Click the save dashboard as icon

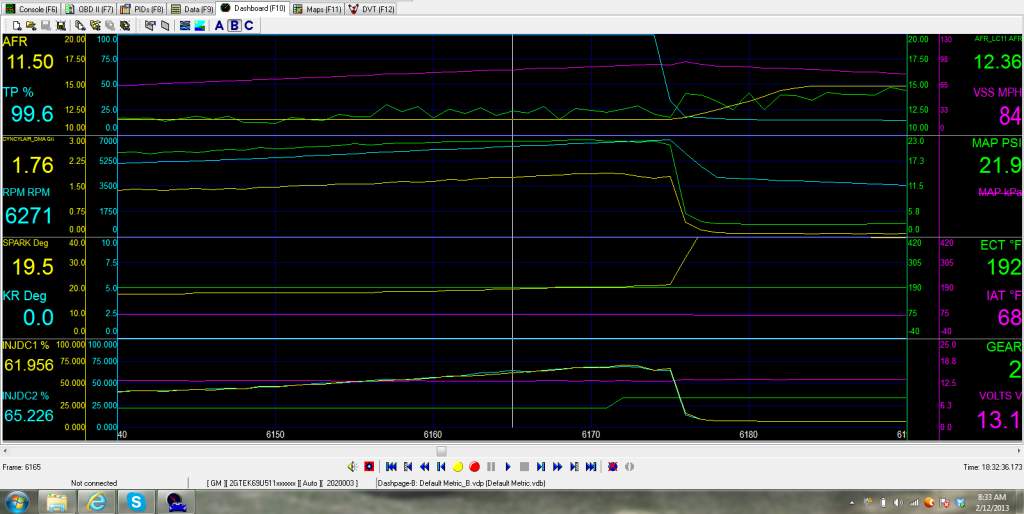[124, 25]
